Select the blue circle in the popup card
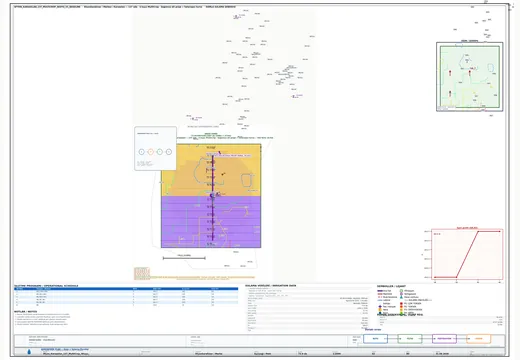The image size is (520, 360). [x=142, y=152]
